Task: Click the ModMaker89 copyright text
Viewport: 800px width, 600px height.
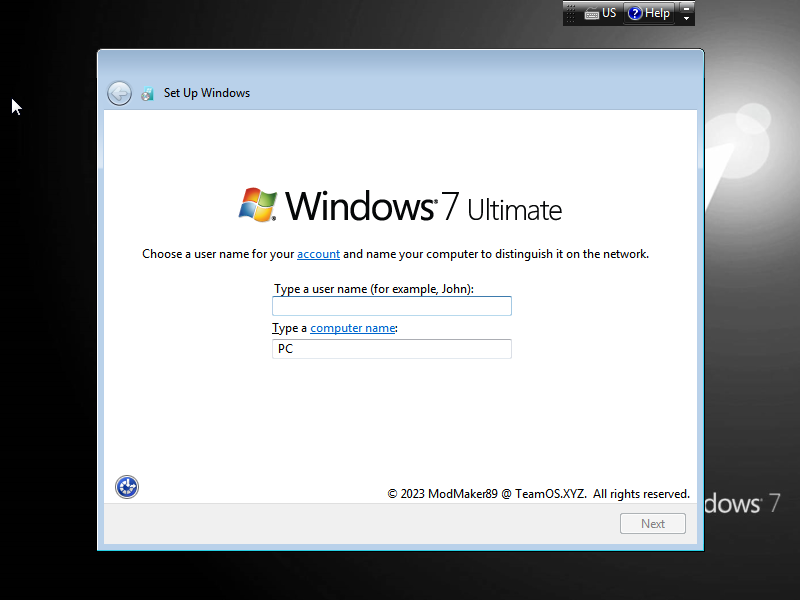Action: click(x=538, y=494)
